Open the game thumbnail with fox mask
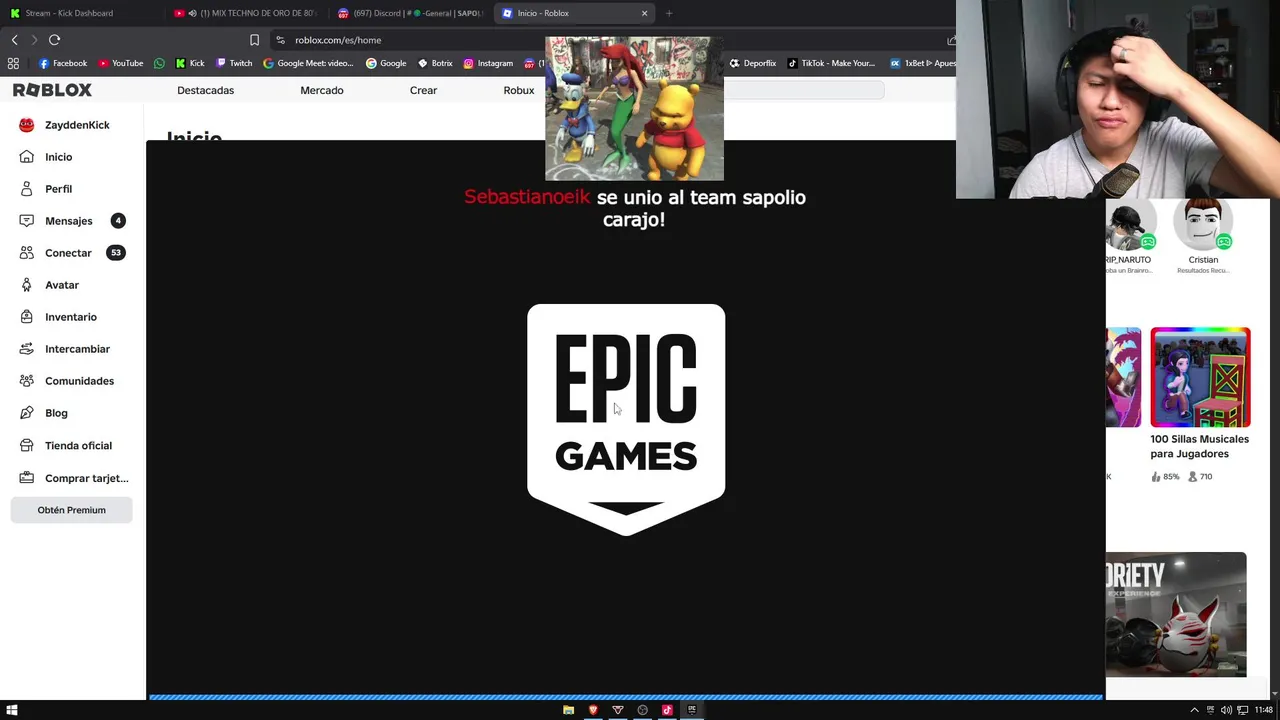Viewport: 1280px width, 720px height. pos(1176,614)
